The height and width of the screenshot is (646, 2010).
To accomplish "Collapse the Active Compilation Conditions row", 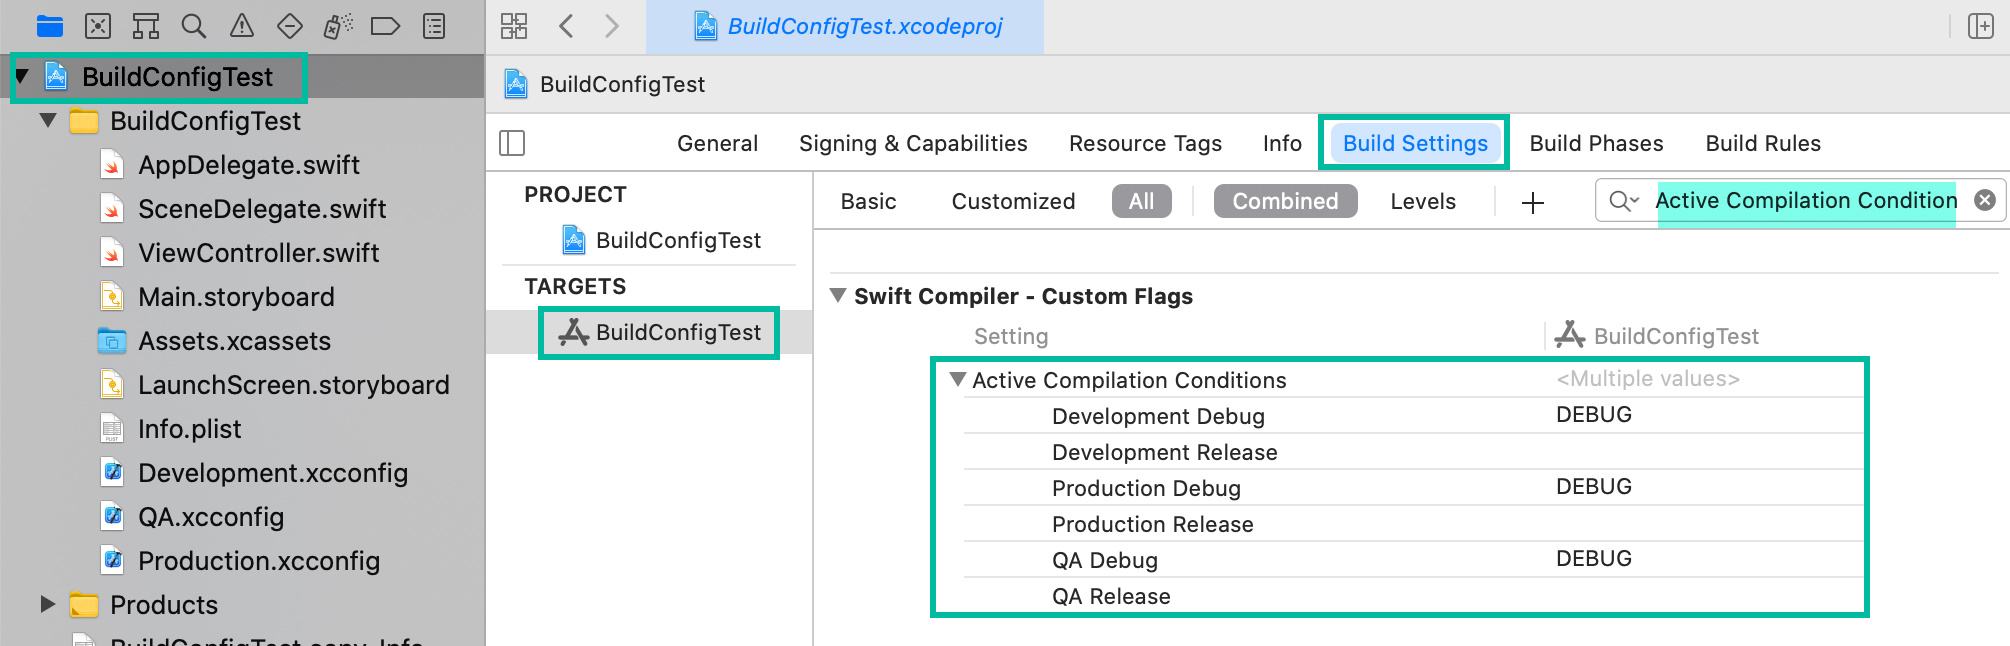I will tap(958, 380).
